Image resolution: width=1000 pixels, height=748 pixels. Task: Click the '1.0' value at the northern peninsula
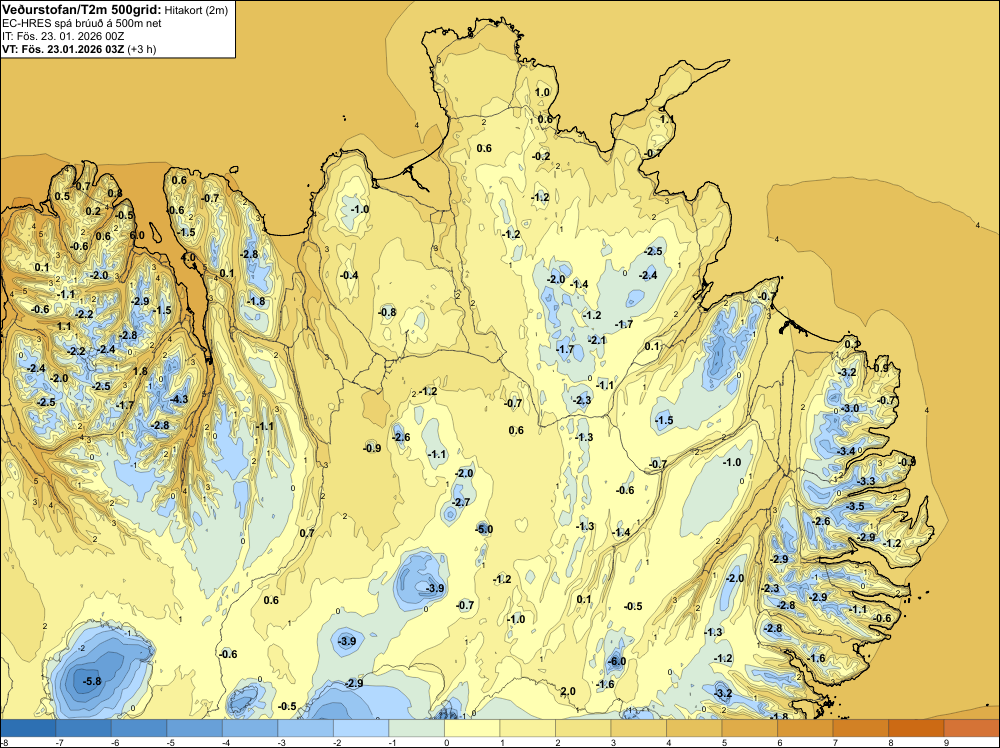tap(542, 92)
